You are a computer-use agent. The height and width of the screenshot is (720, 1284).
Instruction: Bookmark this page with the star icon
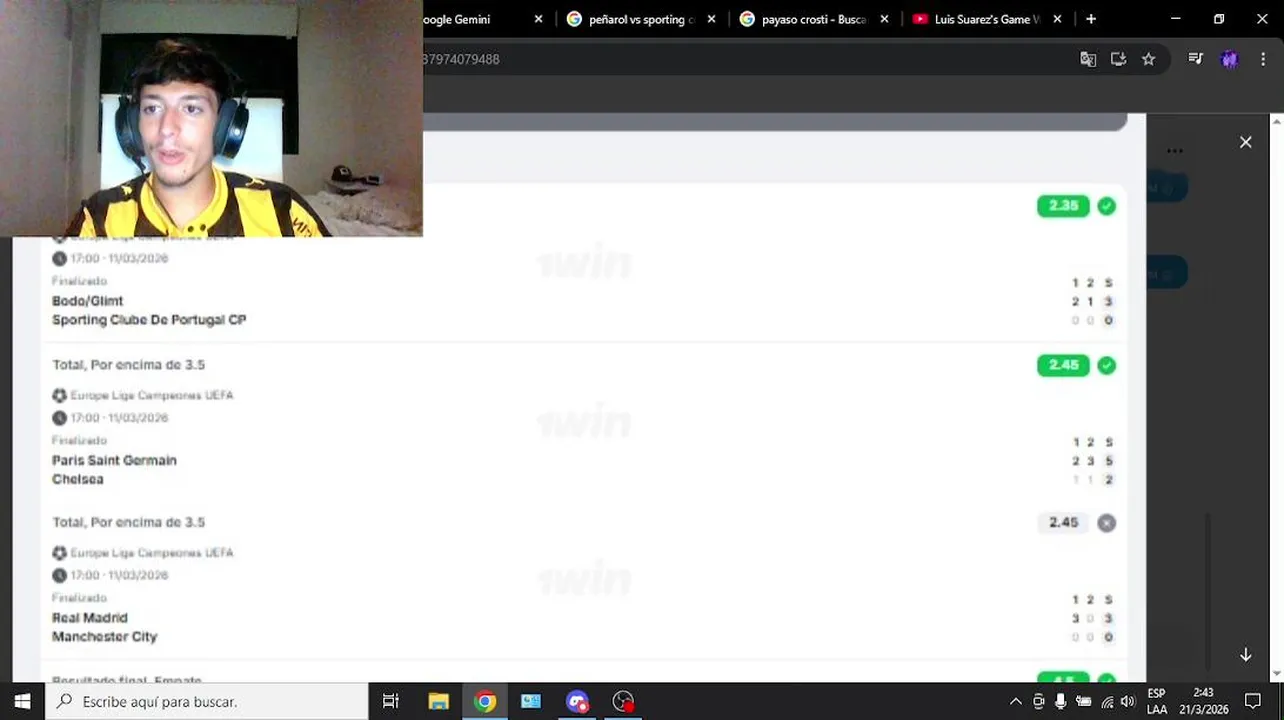click(x=1149, y=59)
